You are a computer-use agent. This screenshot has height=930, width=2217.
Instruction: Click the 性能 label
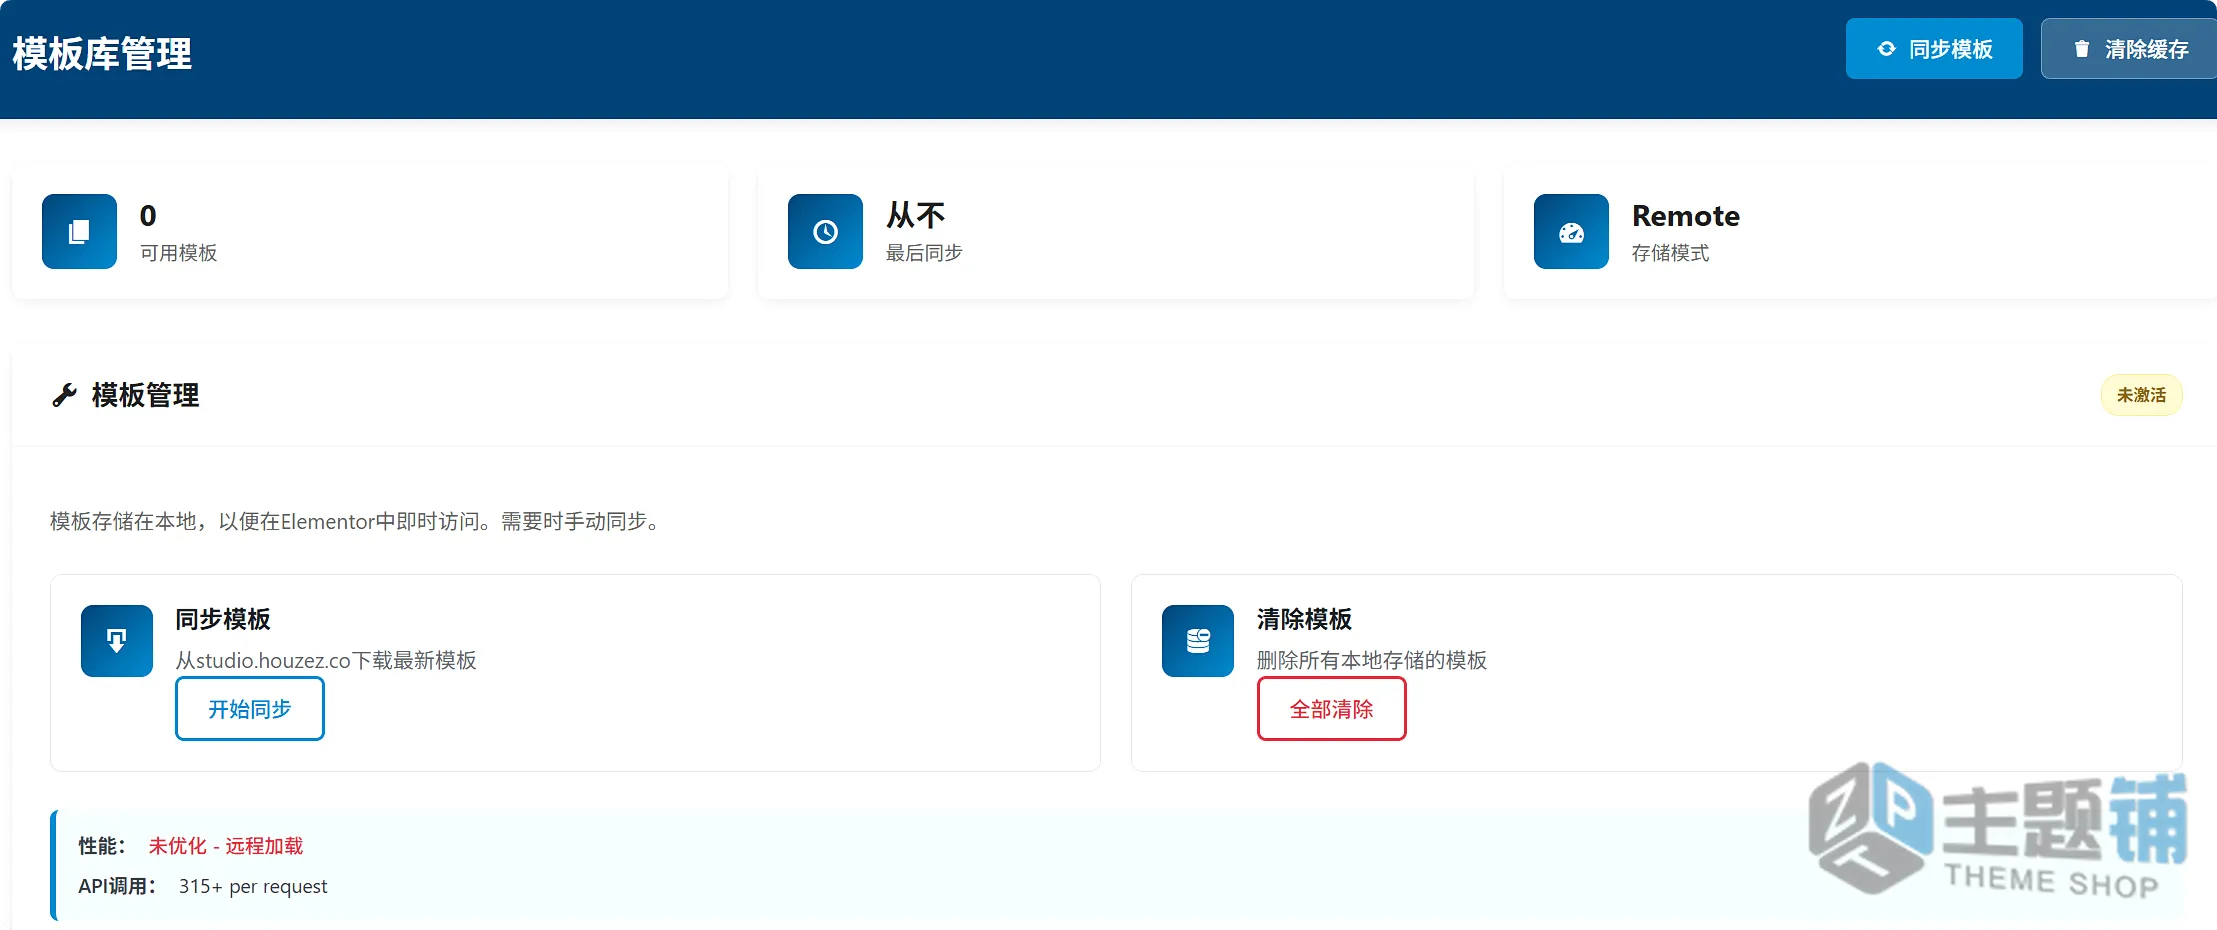click(x=102, y=846)
